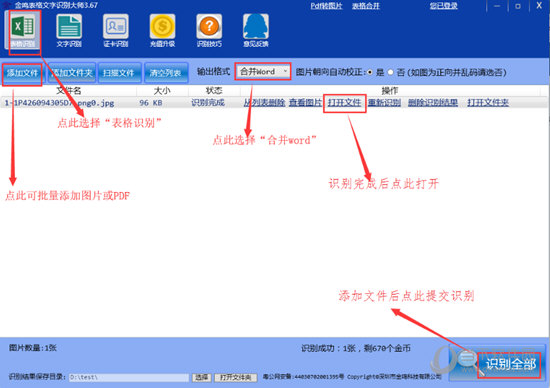Click the 图片数量:1张 status text
Viewport: 550px width, 388px height.
tap(33, 348)
